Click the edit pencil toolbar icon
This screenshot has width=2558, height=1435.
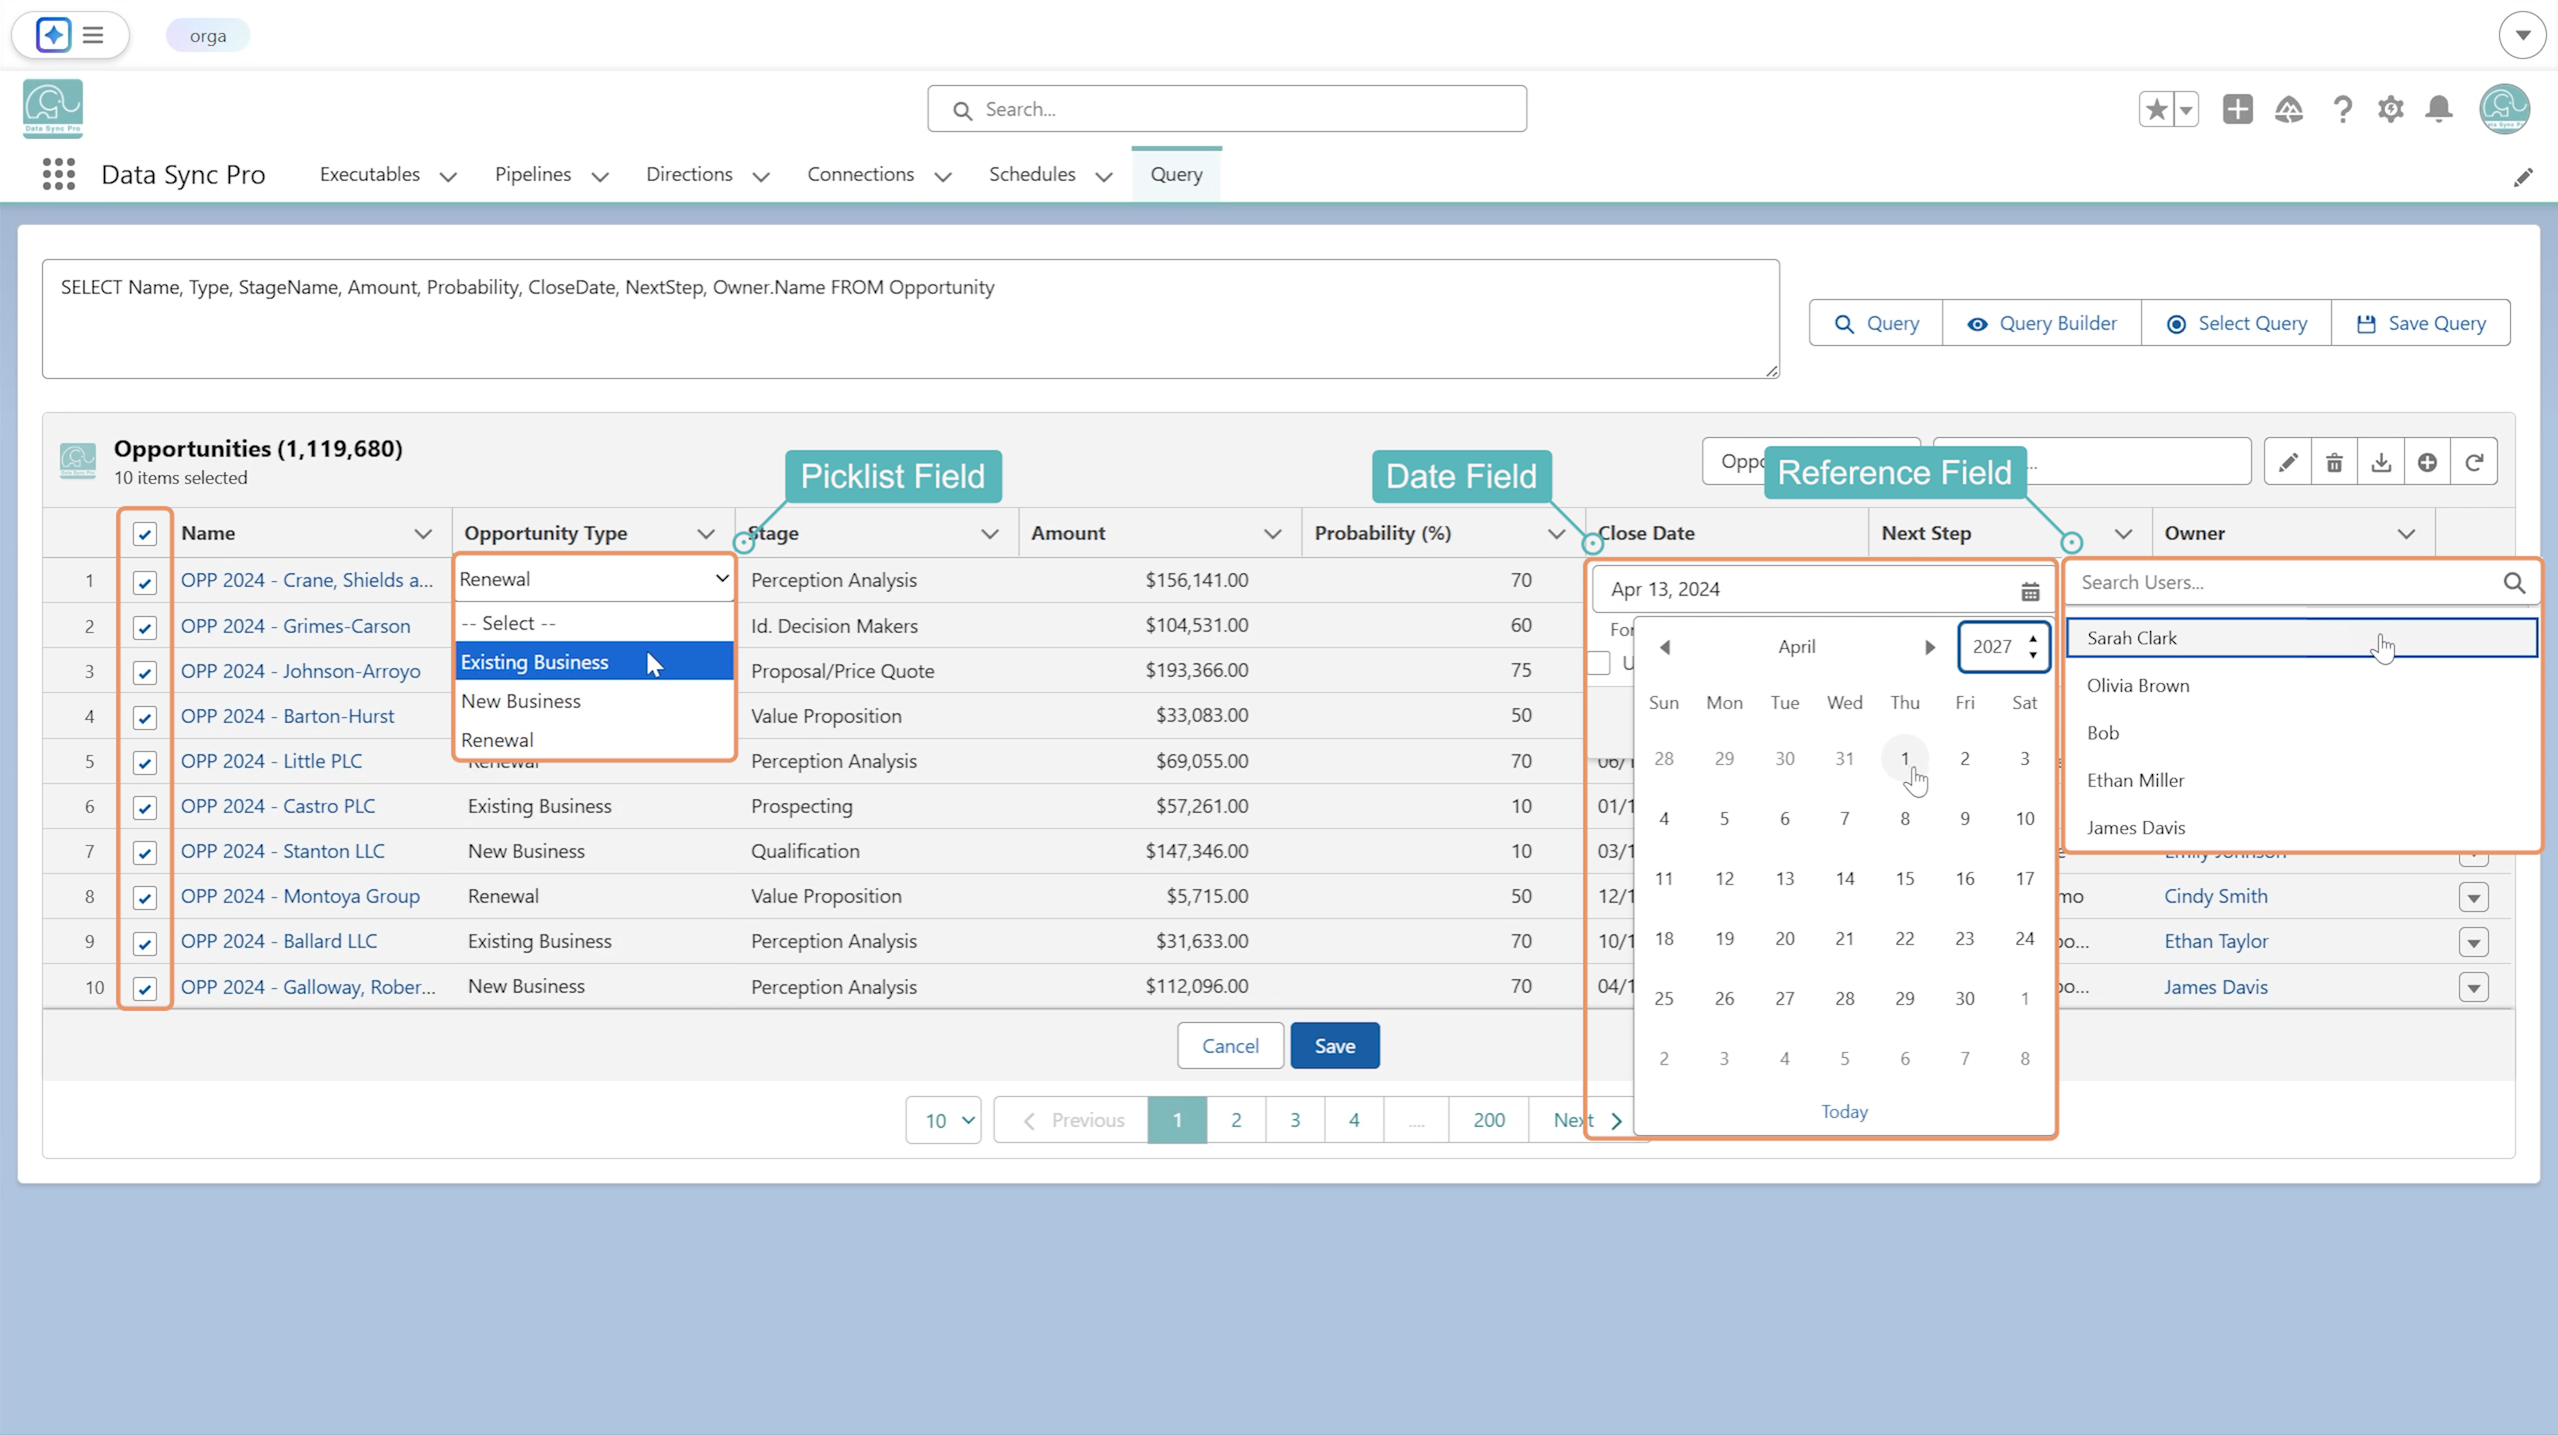coord(2287,462)
